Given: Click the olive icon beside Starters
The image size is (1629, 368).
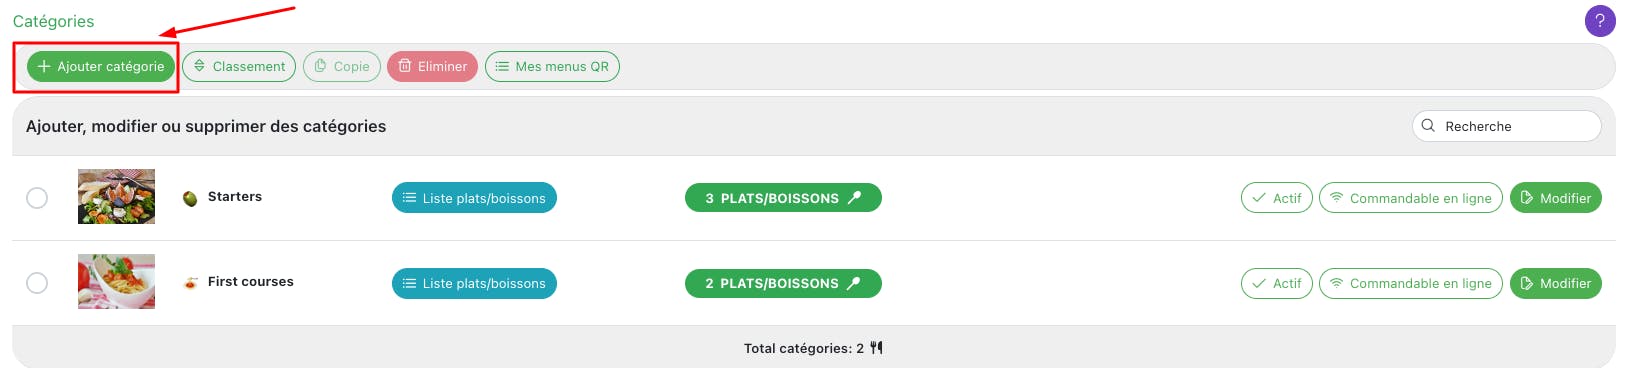Looking at the screenshot, I should 190,198.
